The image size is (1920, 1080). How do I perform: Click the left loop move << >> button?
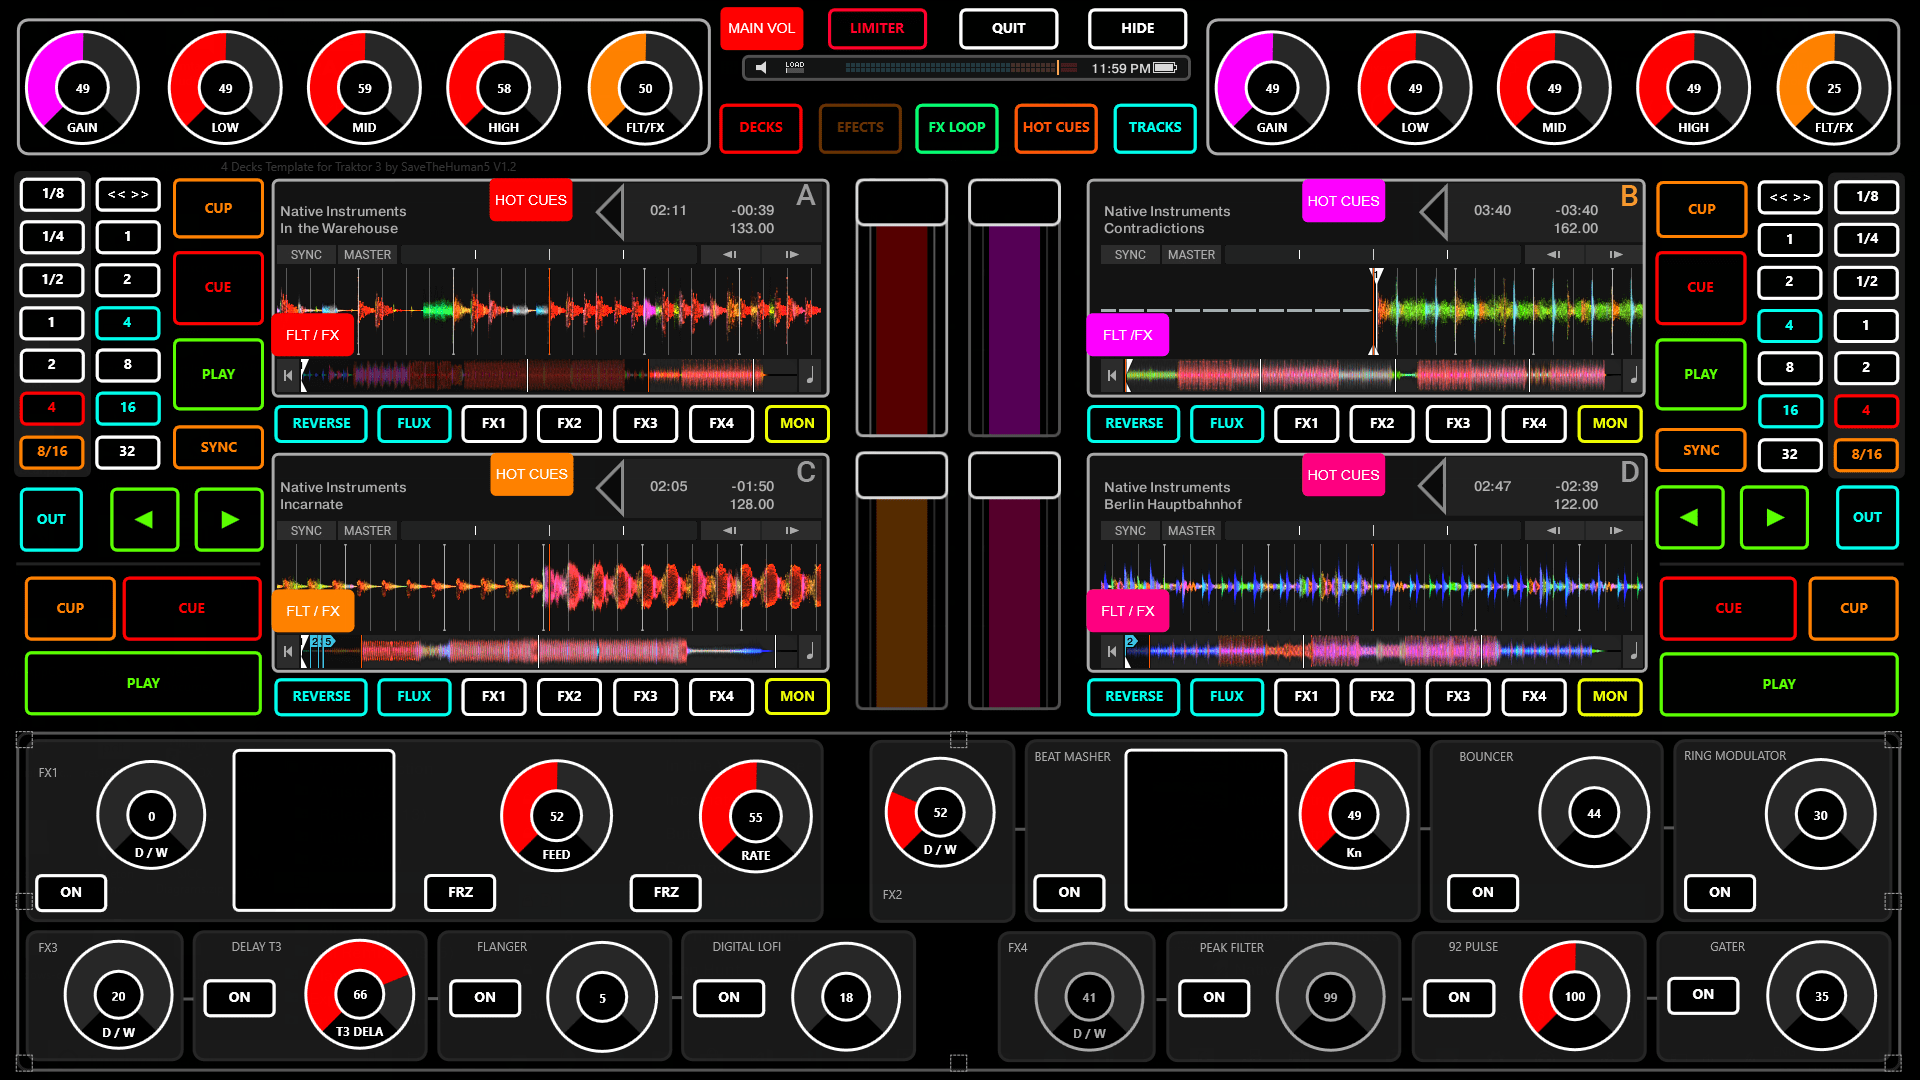[128, 194]
